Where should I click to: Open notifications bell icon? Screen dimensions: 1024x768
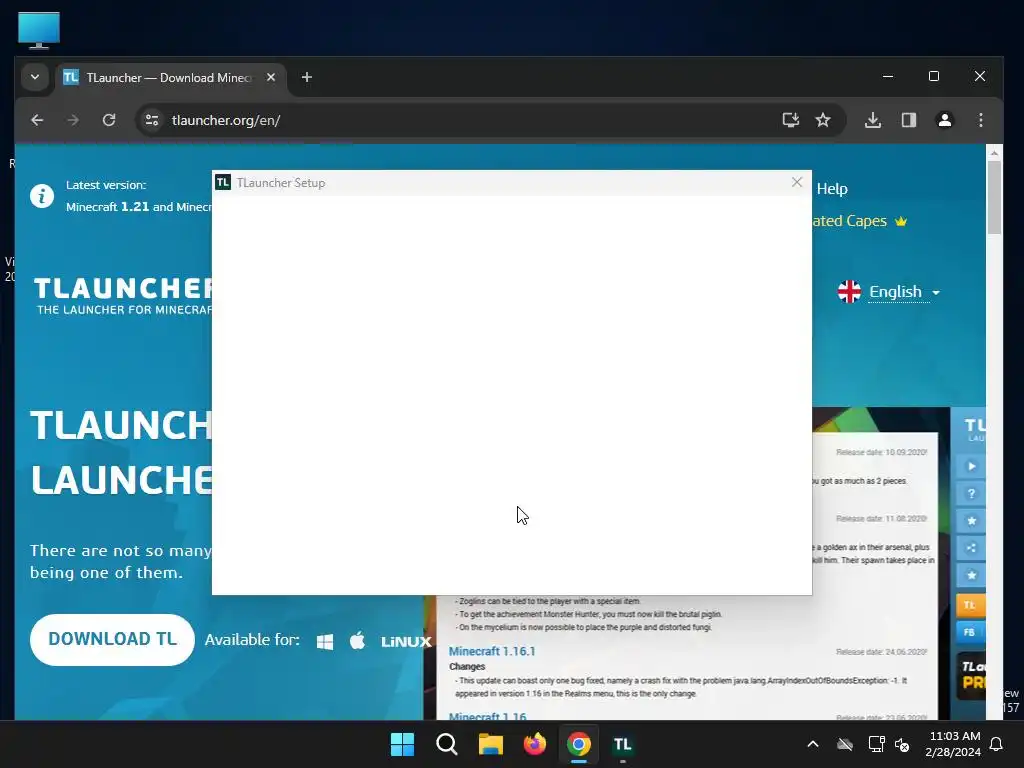pos(997,744)
